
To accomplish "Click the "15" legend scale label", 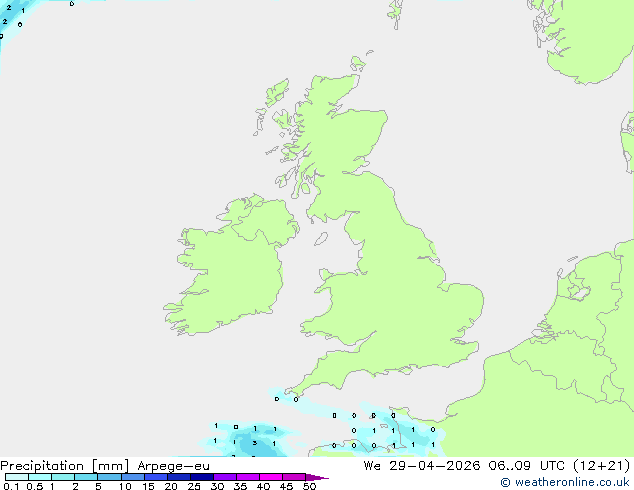I will [148, 486].
